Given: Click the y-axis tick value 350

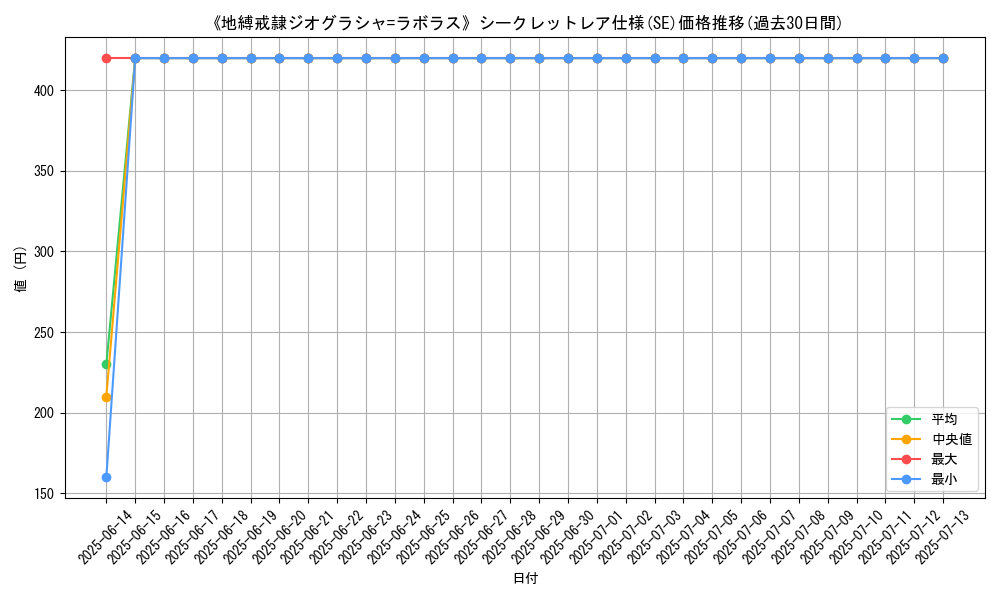Looking at the screenshot, I should point(43,172).
